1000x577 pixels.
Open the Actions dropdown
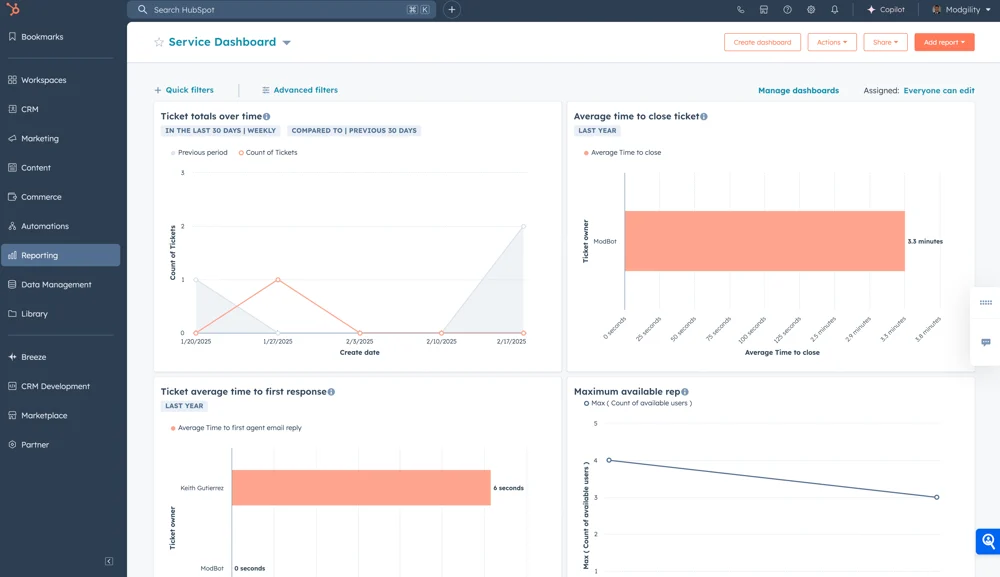pos(832,42)
